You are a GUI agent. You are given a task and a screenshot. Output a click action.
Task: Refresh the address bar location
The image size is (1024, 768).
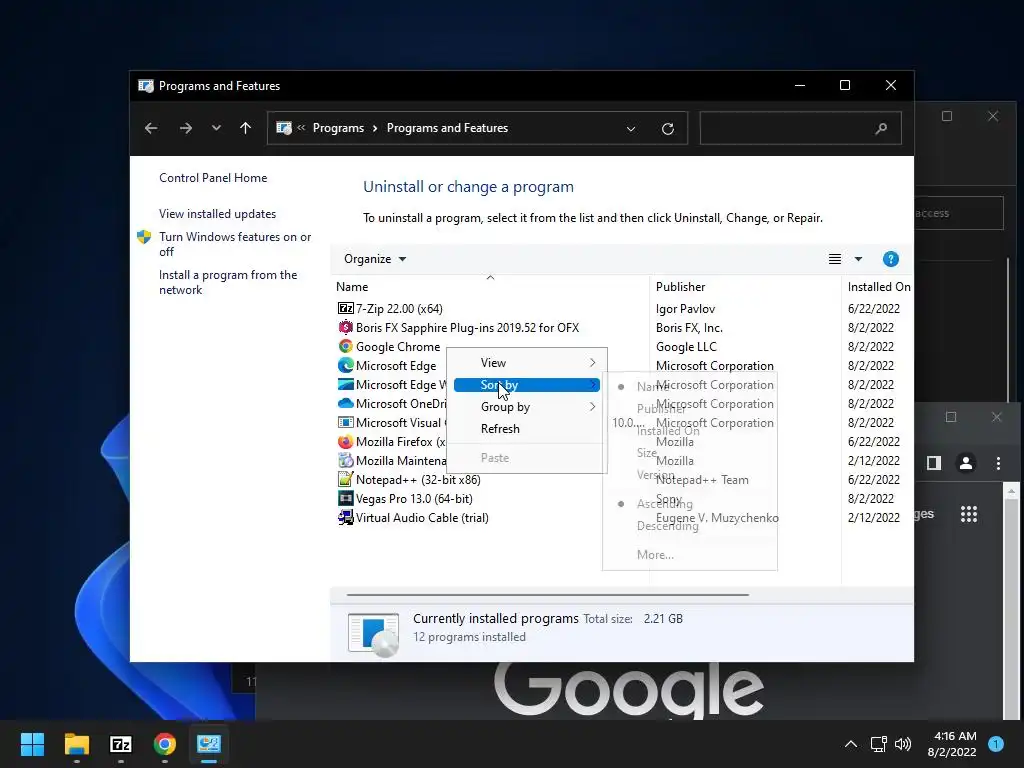pyautogui.click(x=667, y=129)
